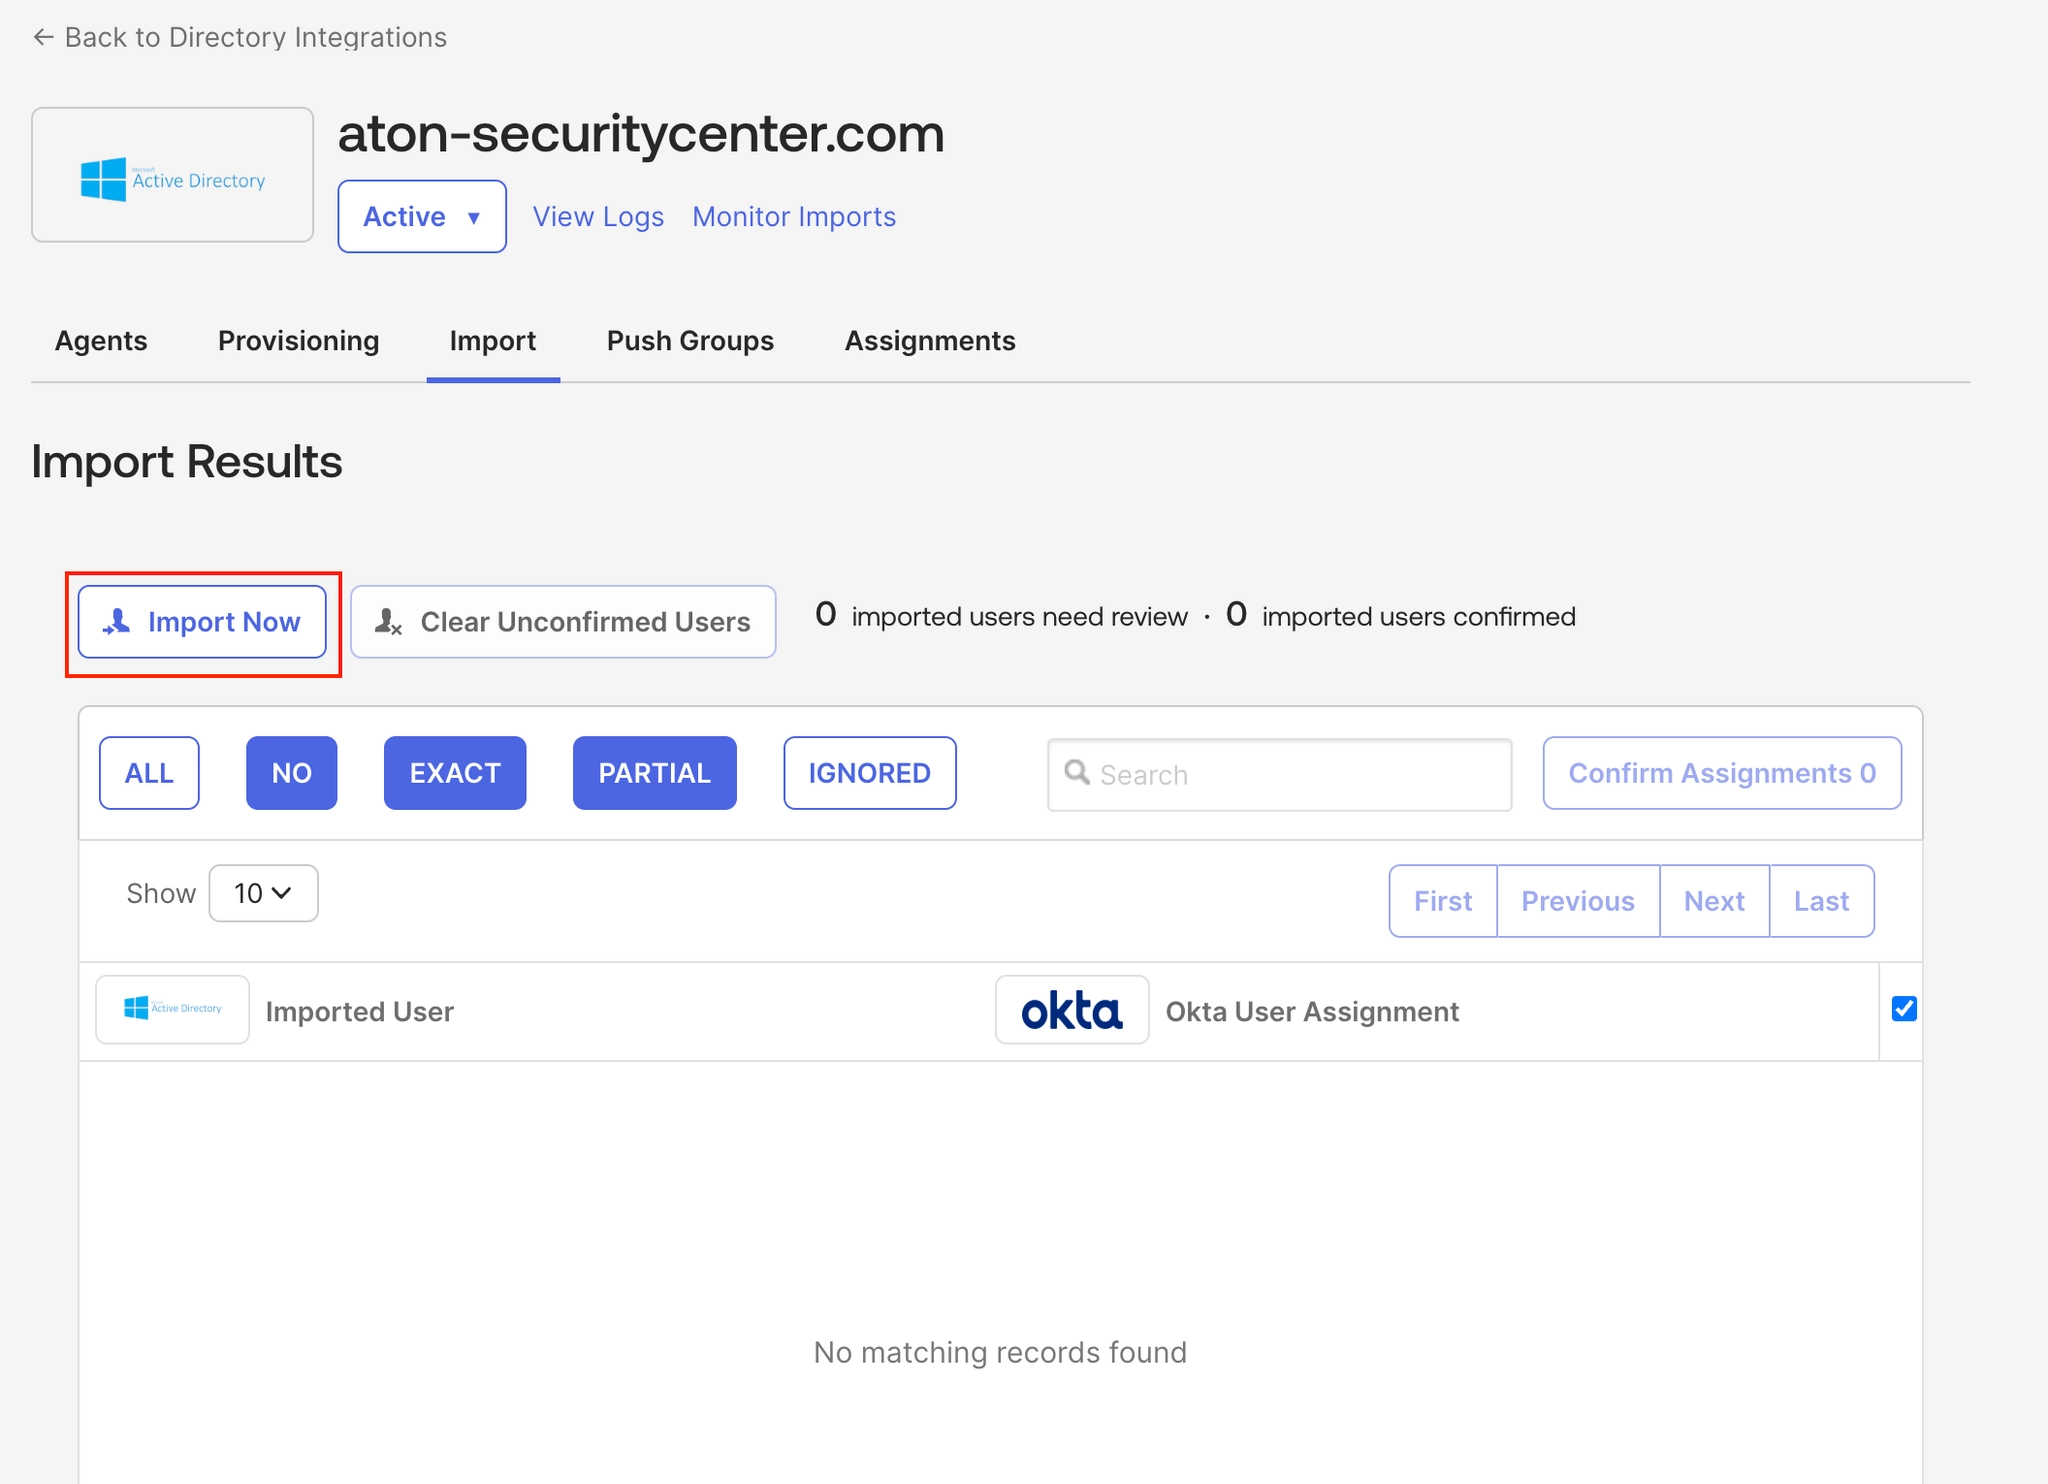Open the View Logs link
This screenshot has width=2048, height=1484.
point(598,216)
